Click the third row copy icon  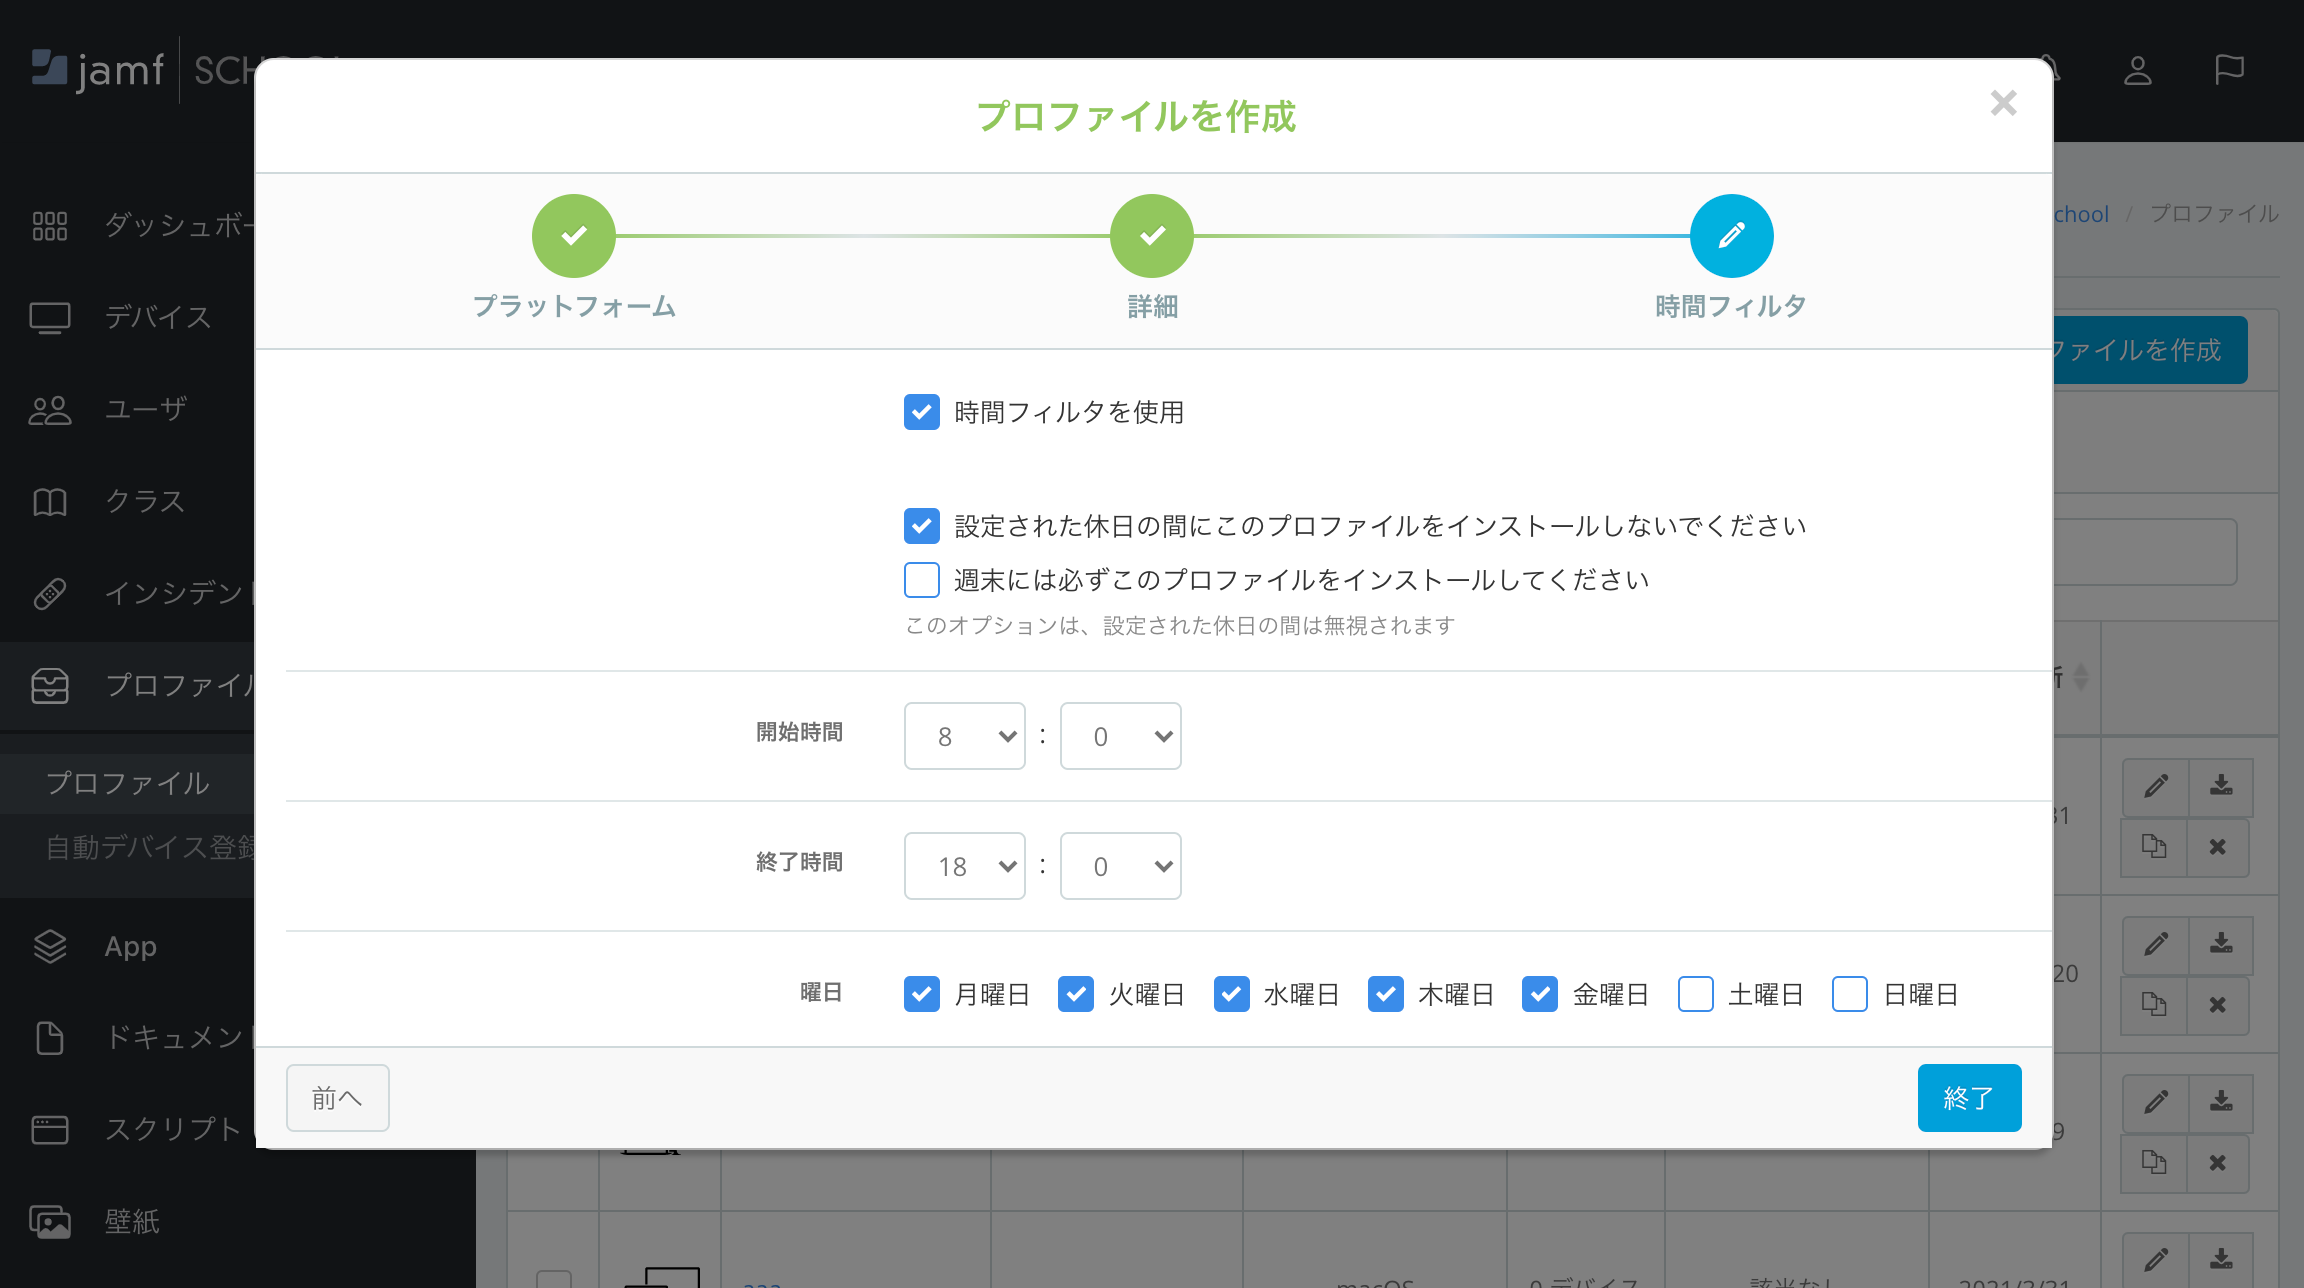[2154, 1163]
